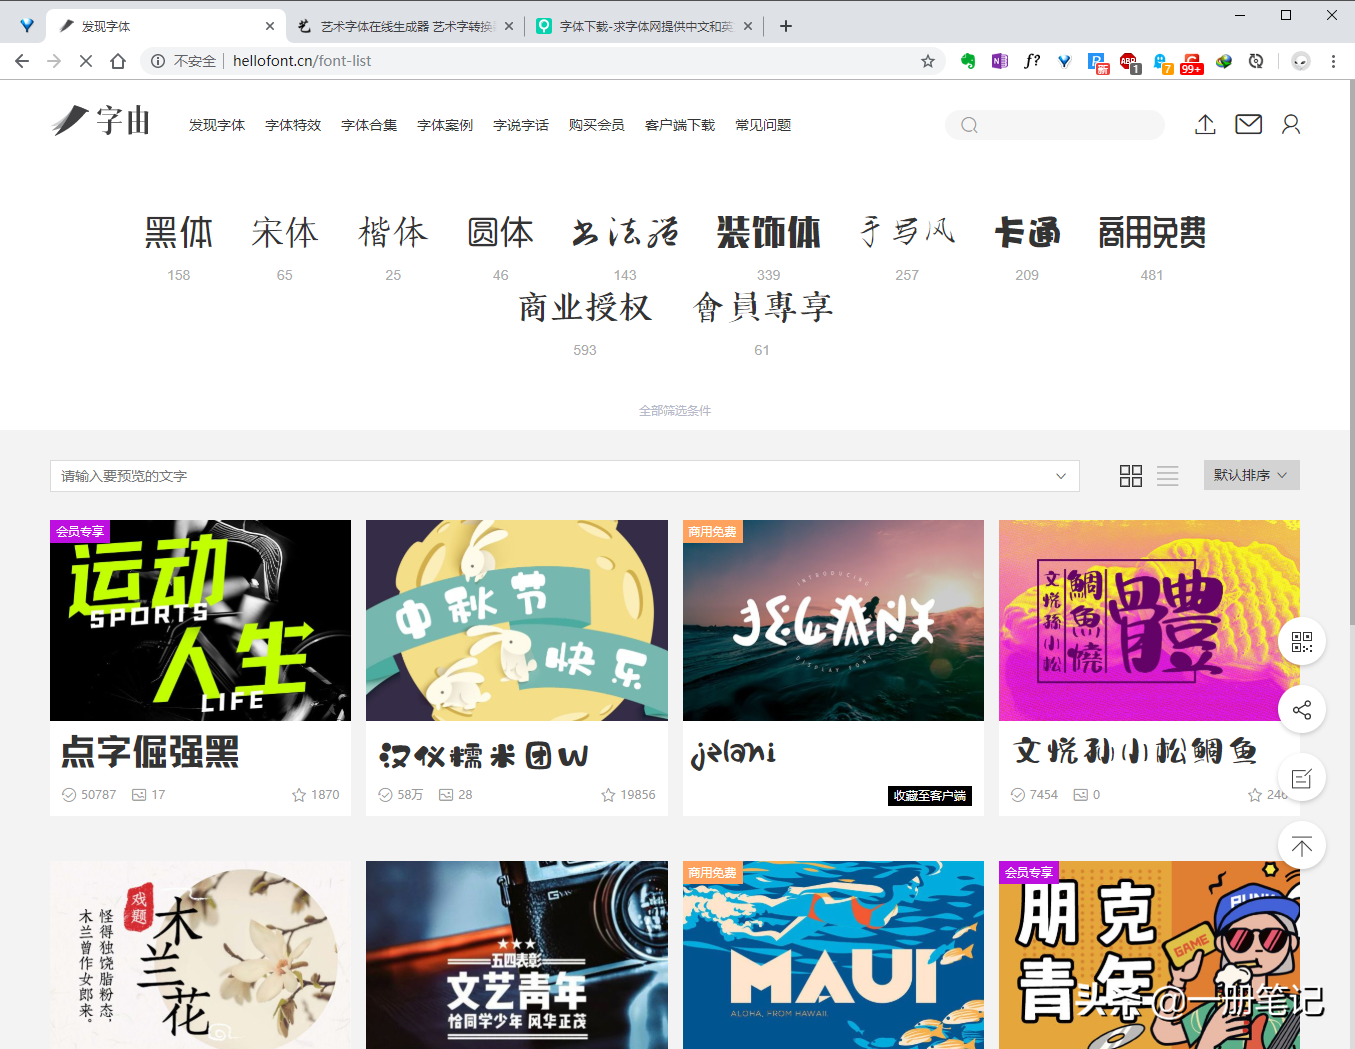This screenshot has width=1355, height=1049.
Task: Click back-to-top arrow button
Action: [x=1301, y=847]
